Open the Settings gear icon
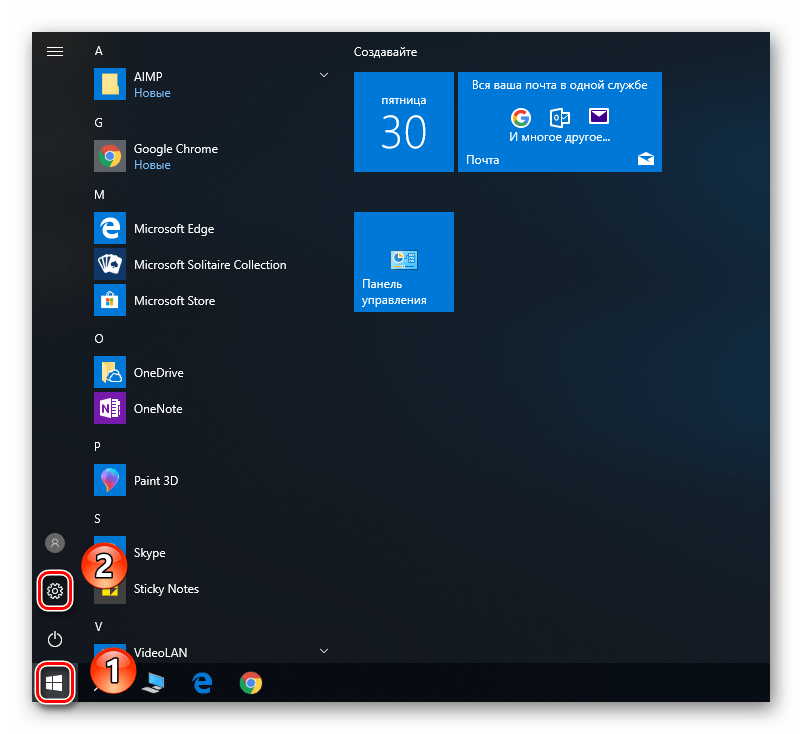Viewport: 802px width, 734px height. pyautogui.click(x=55, y=591)
